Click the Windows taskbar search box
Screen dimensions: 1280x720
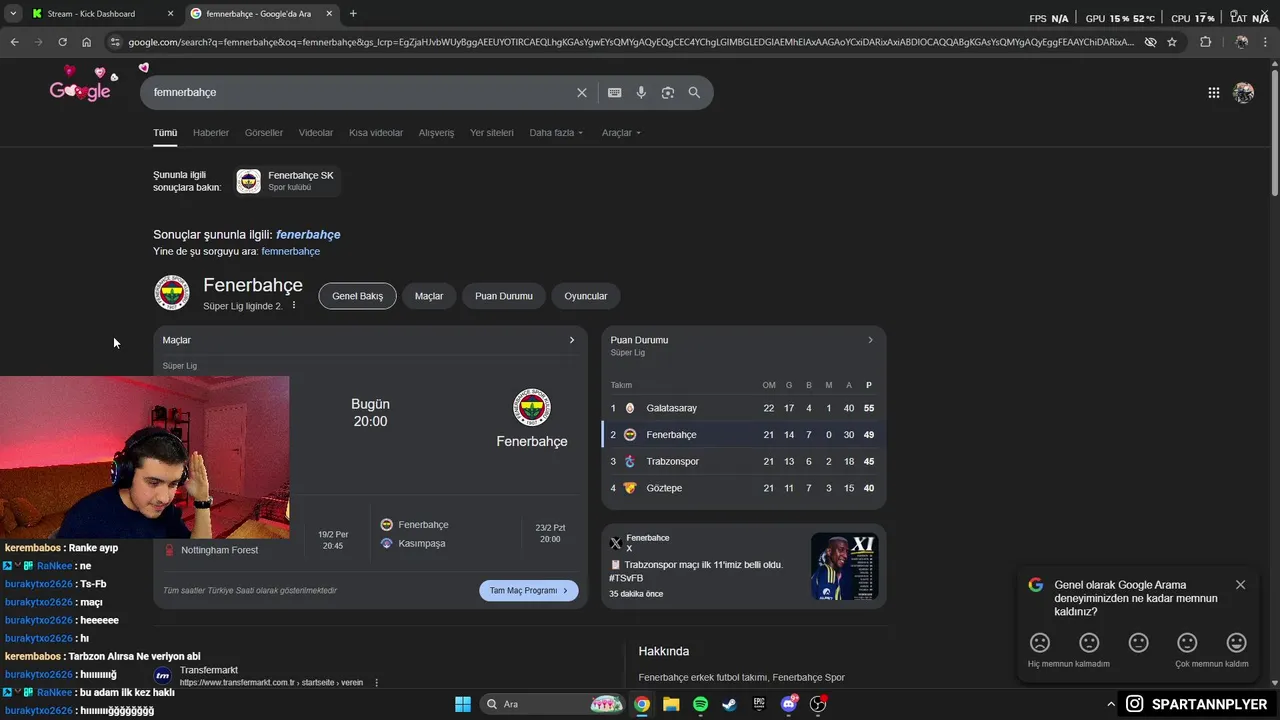click(x=554, y=704)
